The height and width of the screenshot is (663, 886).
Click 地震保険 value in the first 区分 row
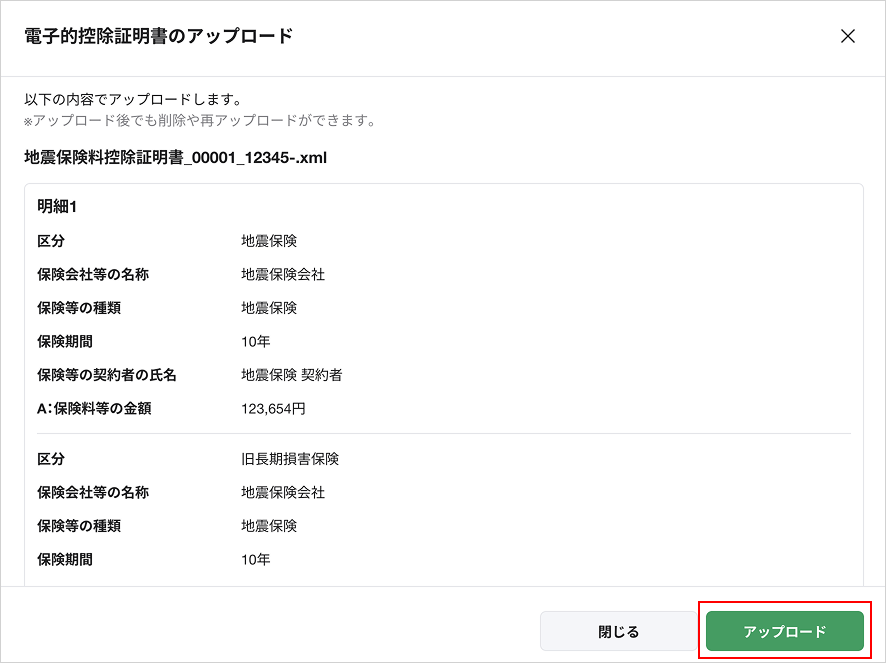tap(269, 241)
